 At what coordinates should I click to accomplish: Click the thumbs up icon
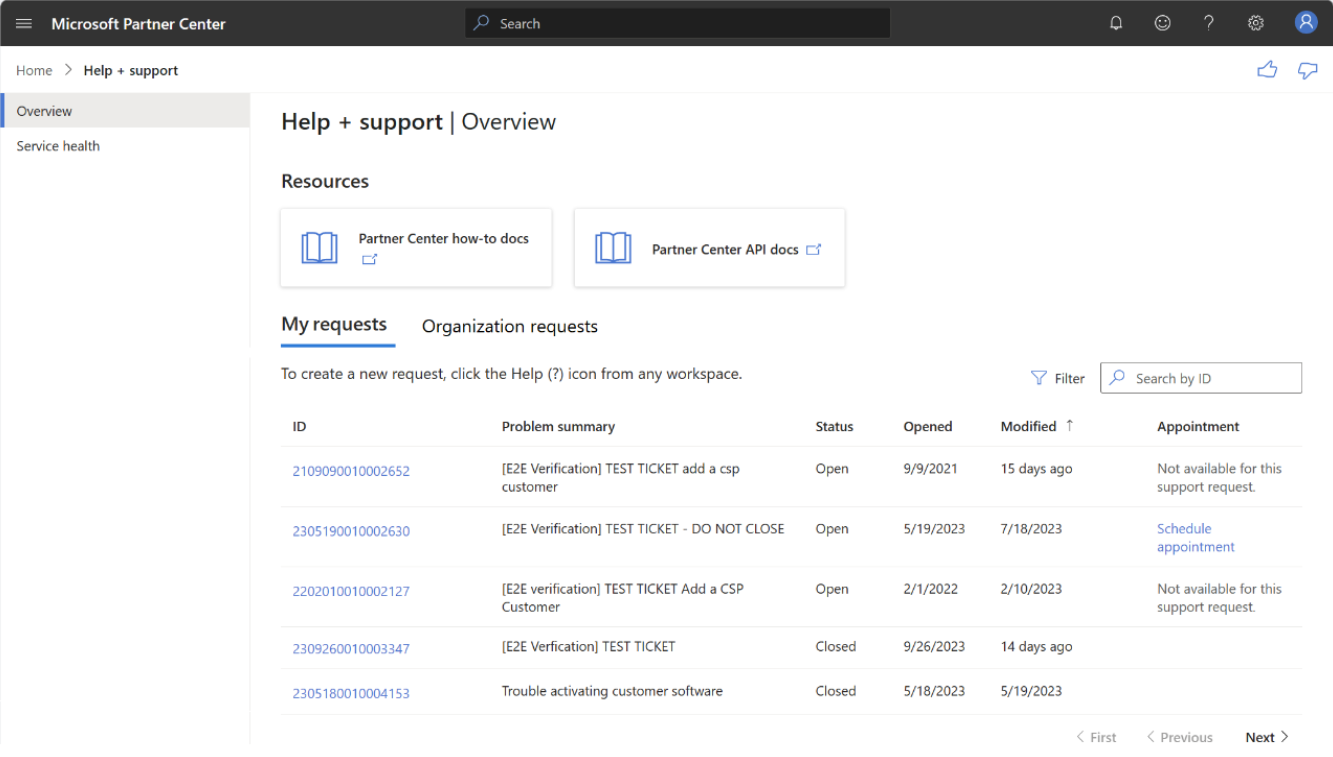pos(1267,70)
